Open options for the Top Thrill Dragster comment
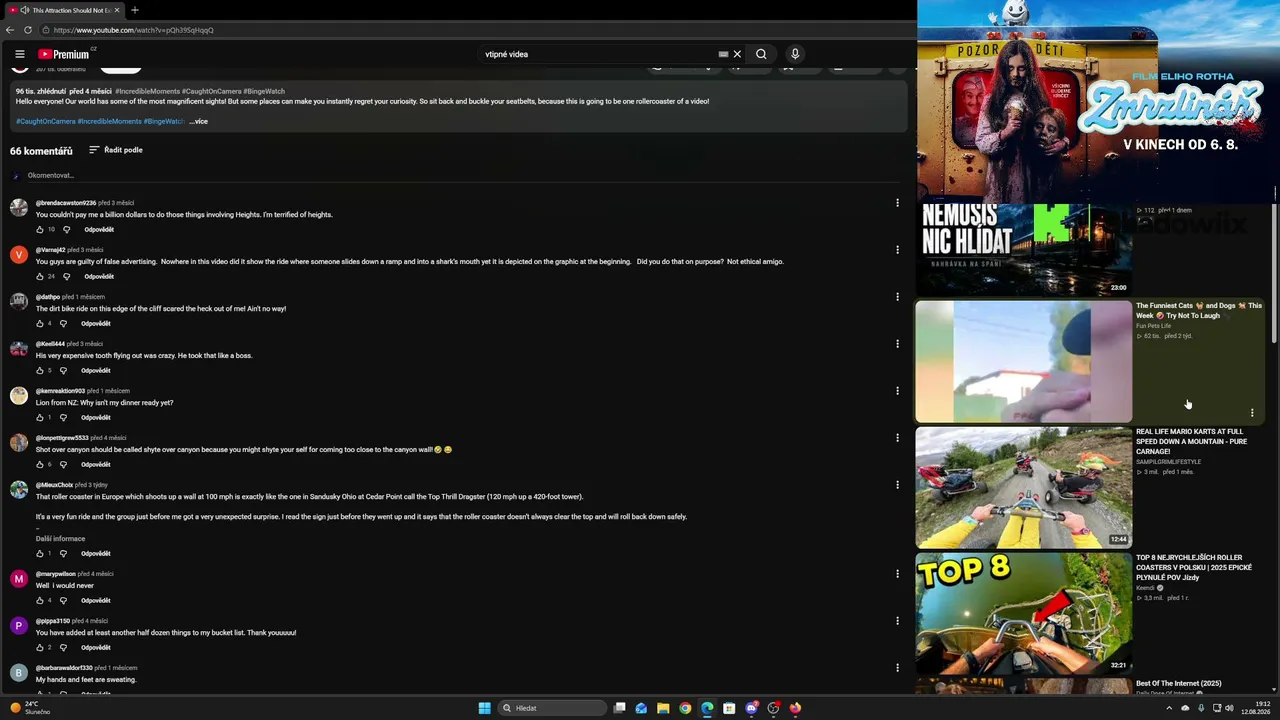Viewport: 1280px width, 720px height. (897, 485)
